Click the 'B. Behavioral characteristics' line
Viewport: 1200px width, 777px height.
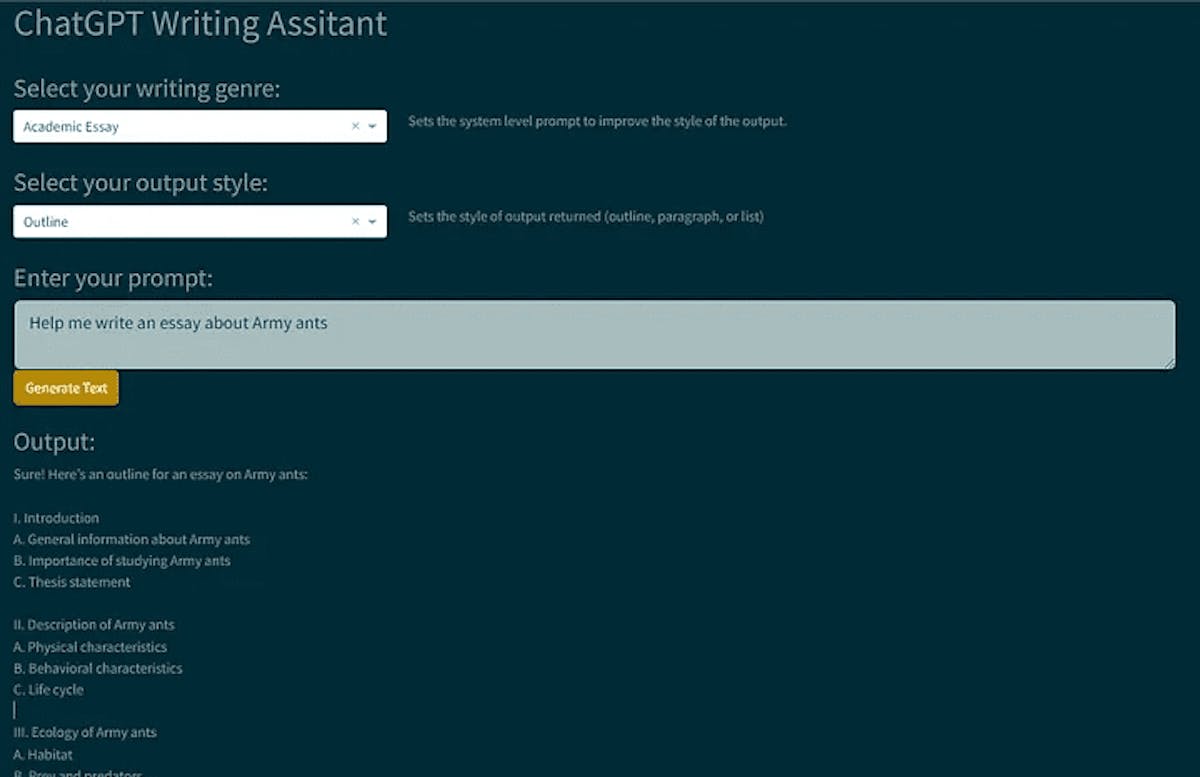coord(98,668)
